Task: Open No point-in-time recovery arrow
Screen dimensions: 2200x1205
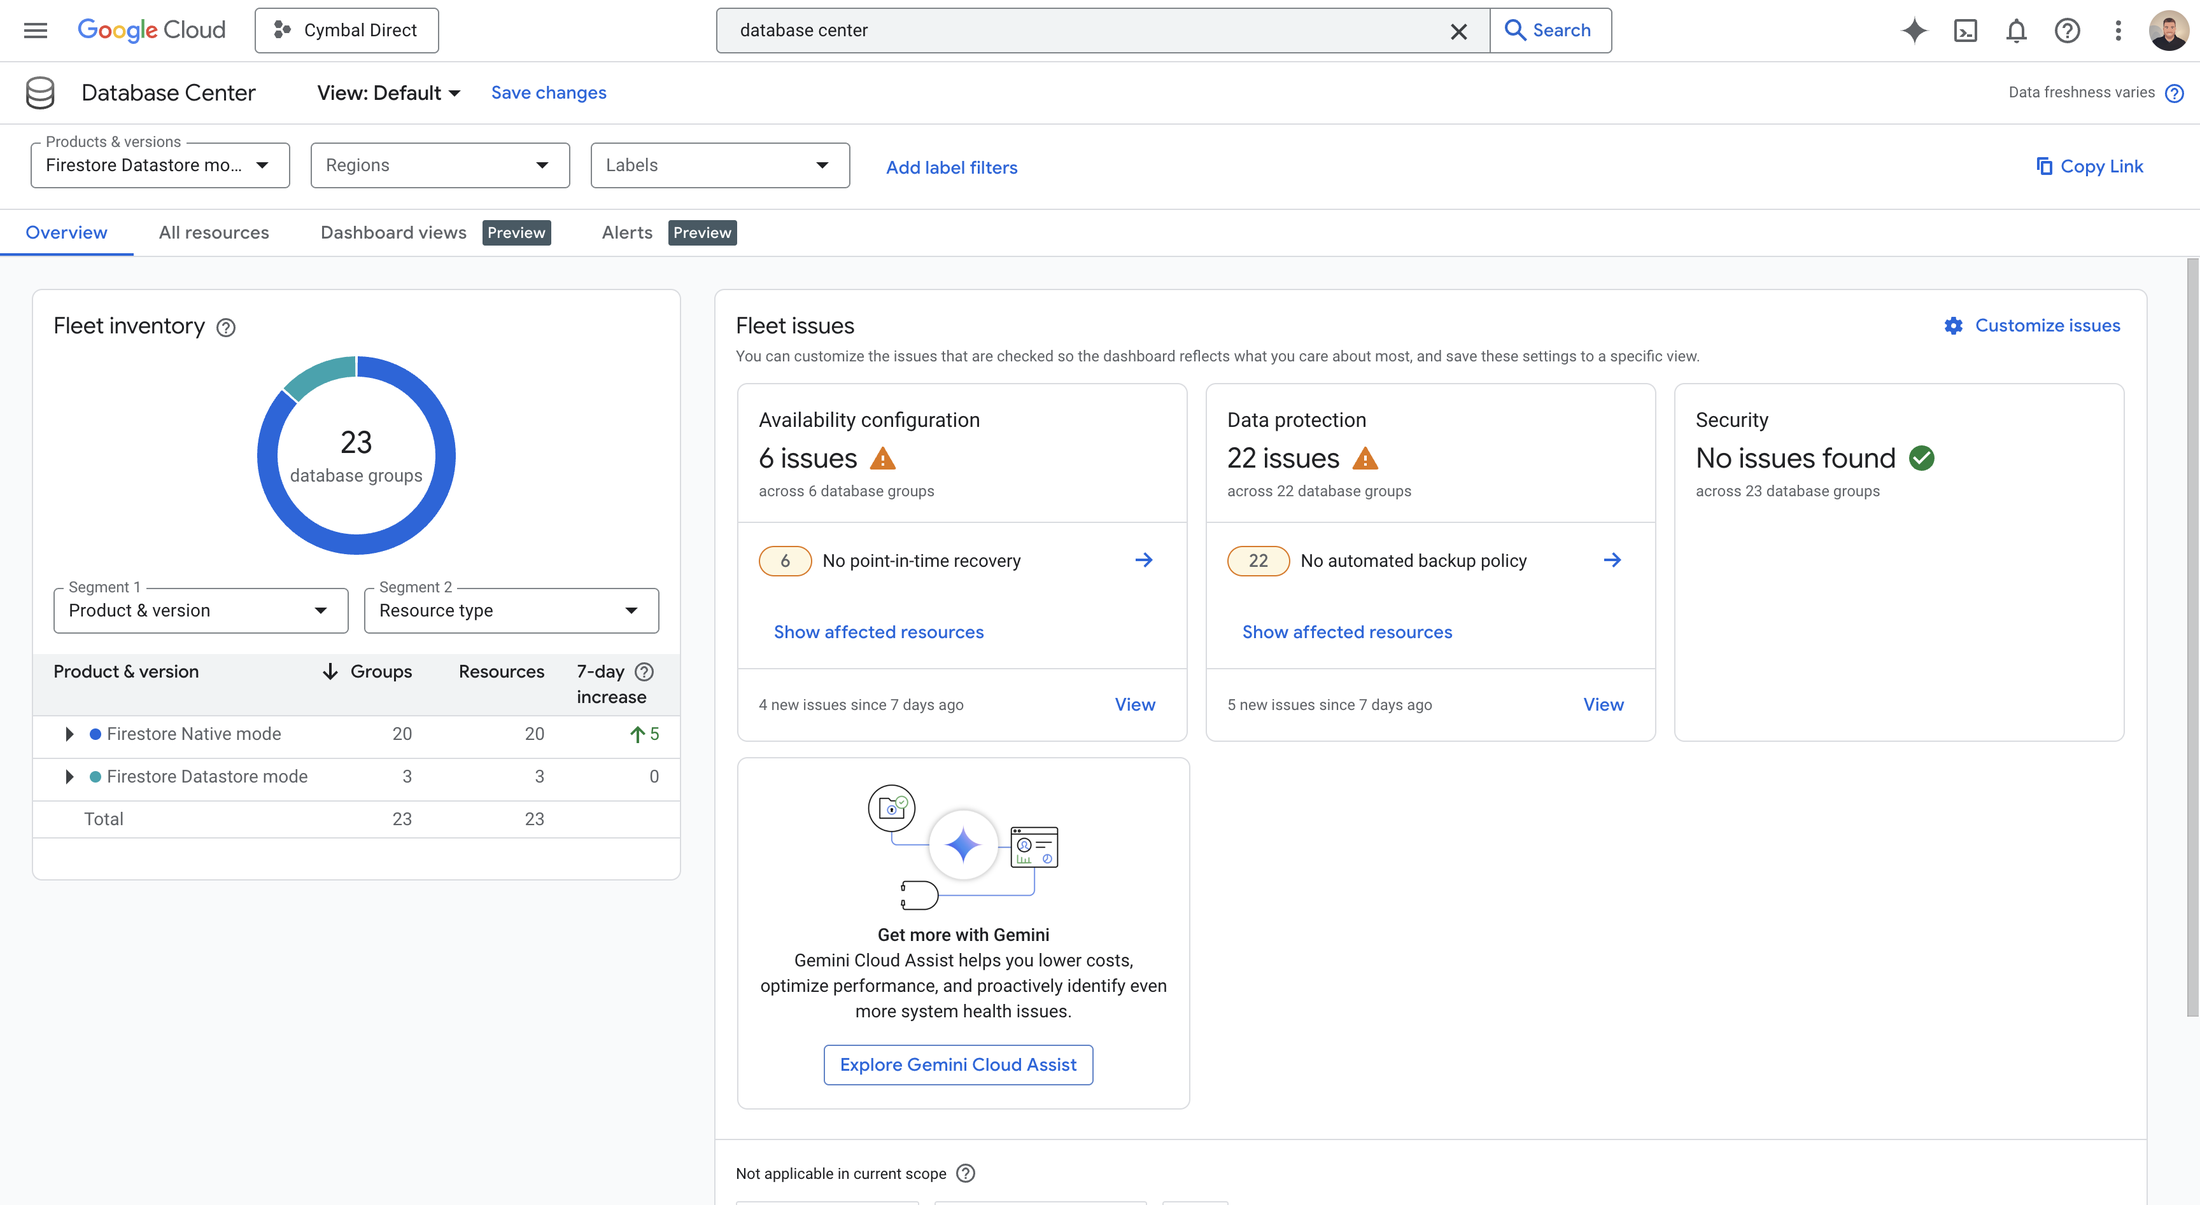Action: point(1144,560)
